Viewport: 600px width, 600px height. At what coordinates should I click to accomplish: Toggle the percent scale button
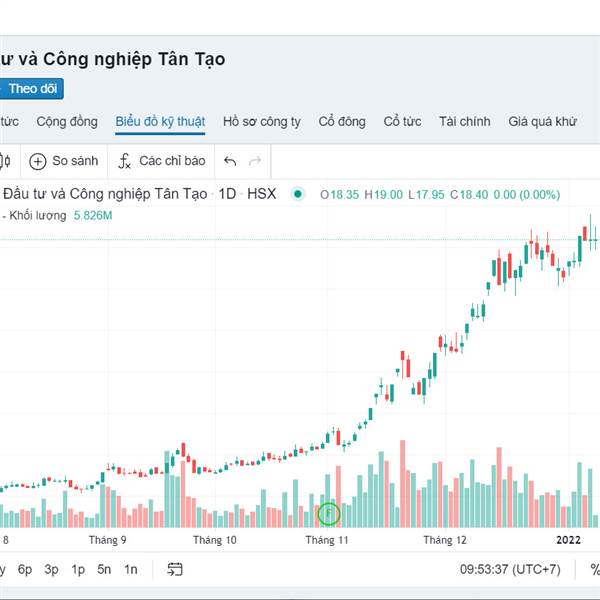coord(595,569)
